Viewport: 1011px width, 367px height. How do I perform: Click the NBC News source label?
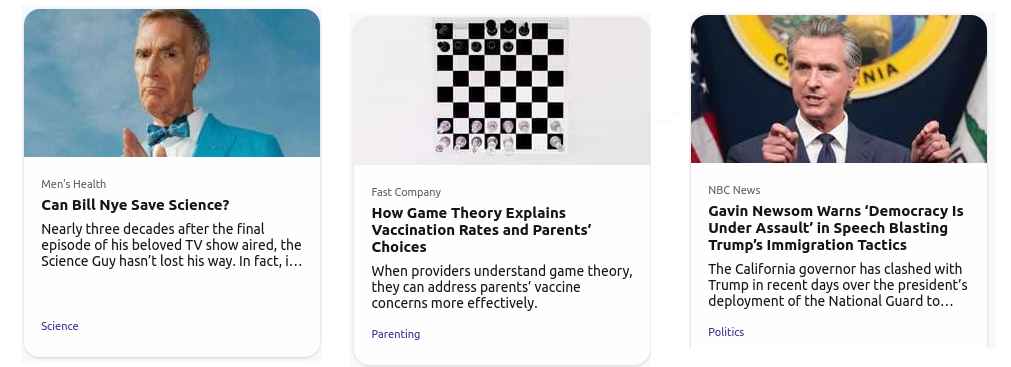(734, 190)
